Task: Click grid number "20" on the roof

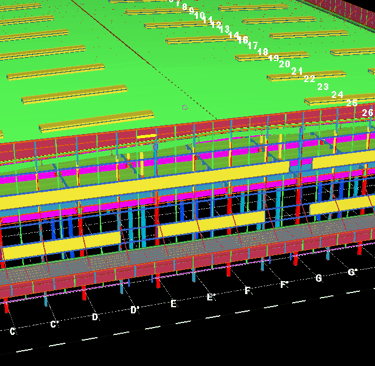Action: (285, 64)
